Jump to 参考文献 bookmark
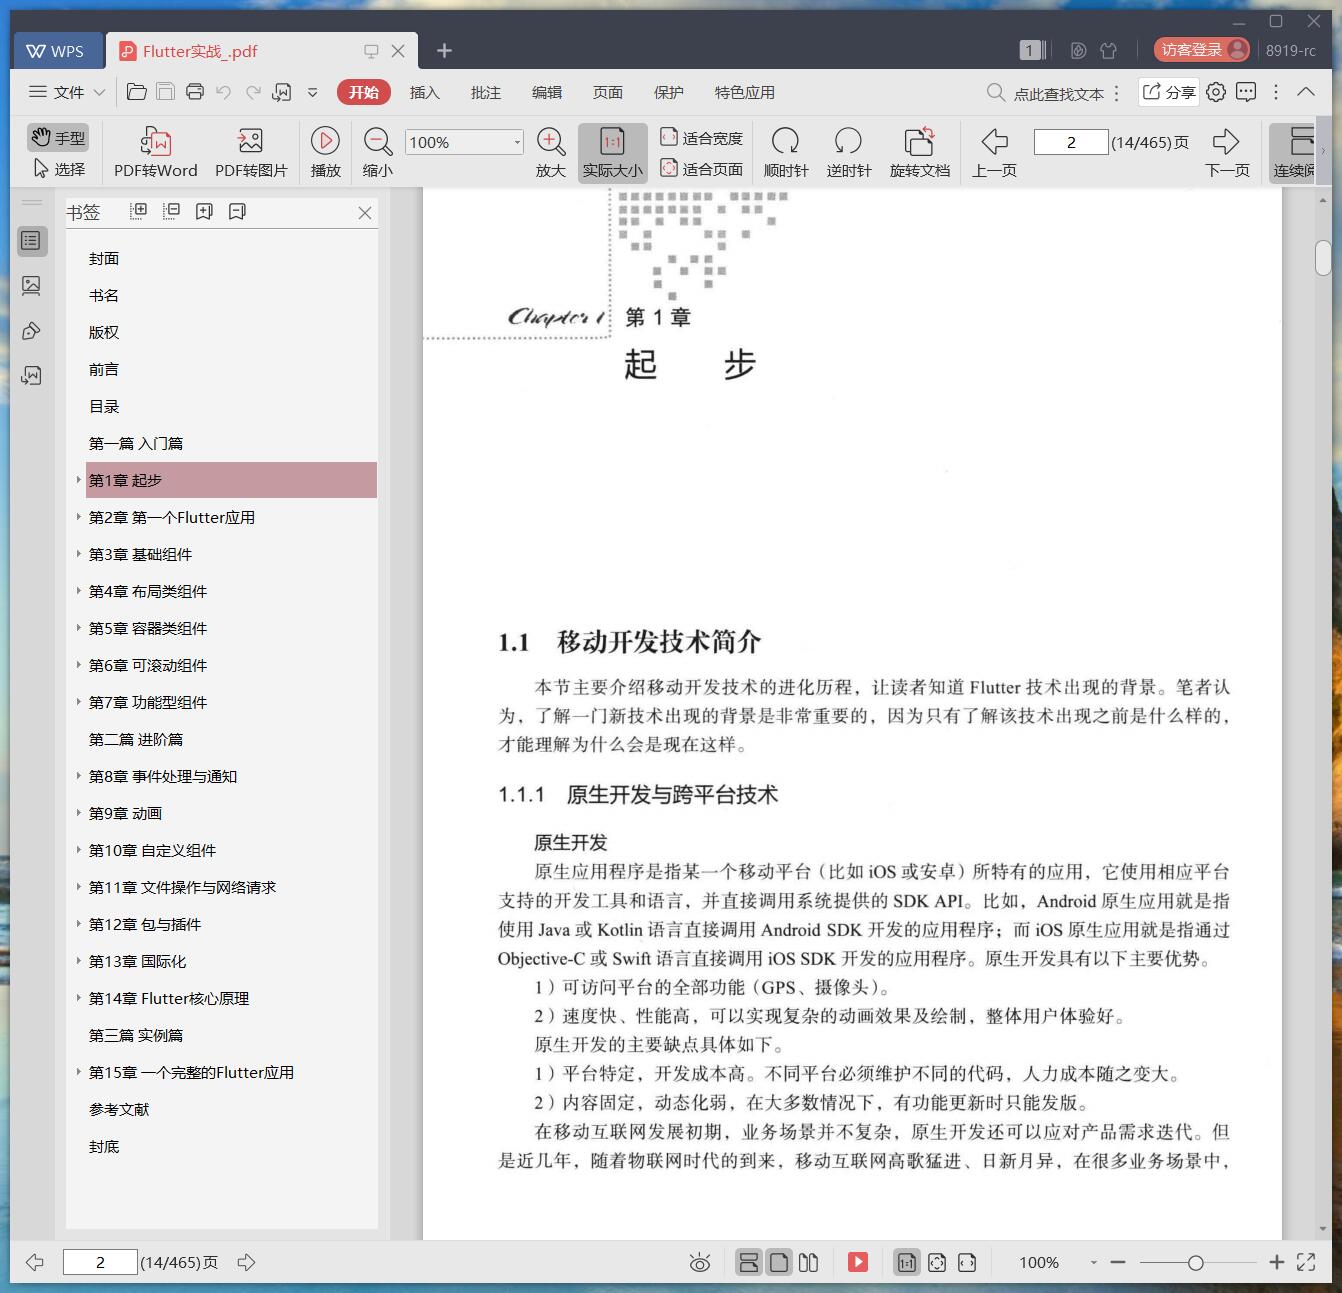1342x1293 pixels. tap(119, 1109)
